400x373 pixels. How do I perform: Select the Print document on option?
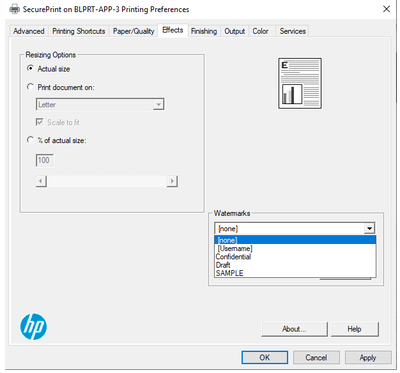pyautogui.click(x=30, y=87)
